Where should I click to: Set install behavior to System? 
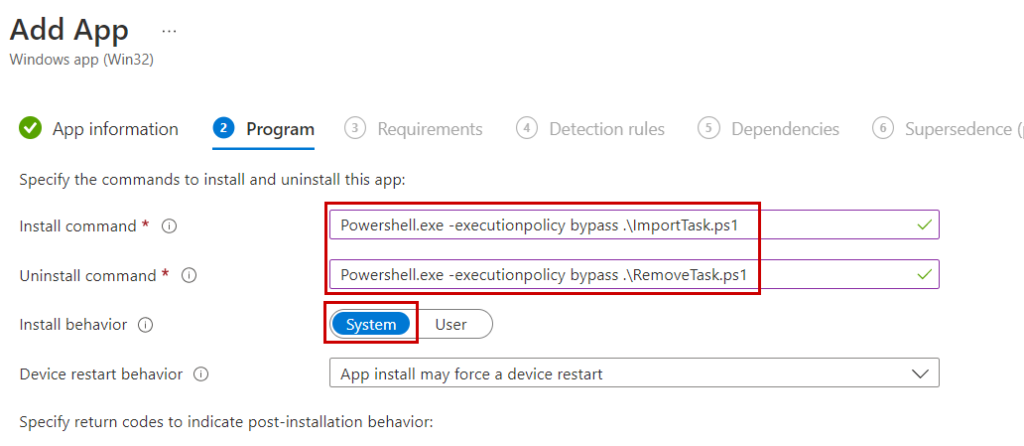[x=371, y=324]
